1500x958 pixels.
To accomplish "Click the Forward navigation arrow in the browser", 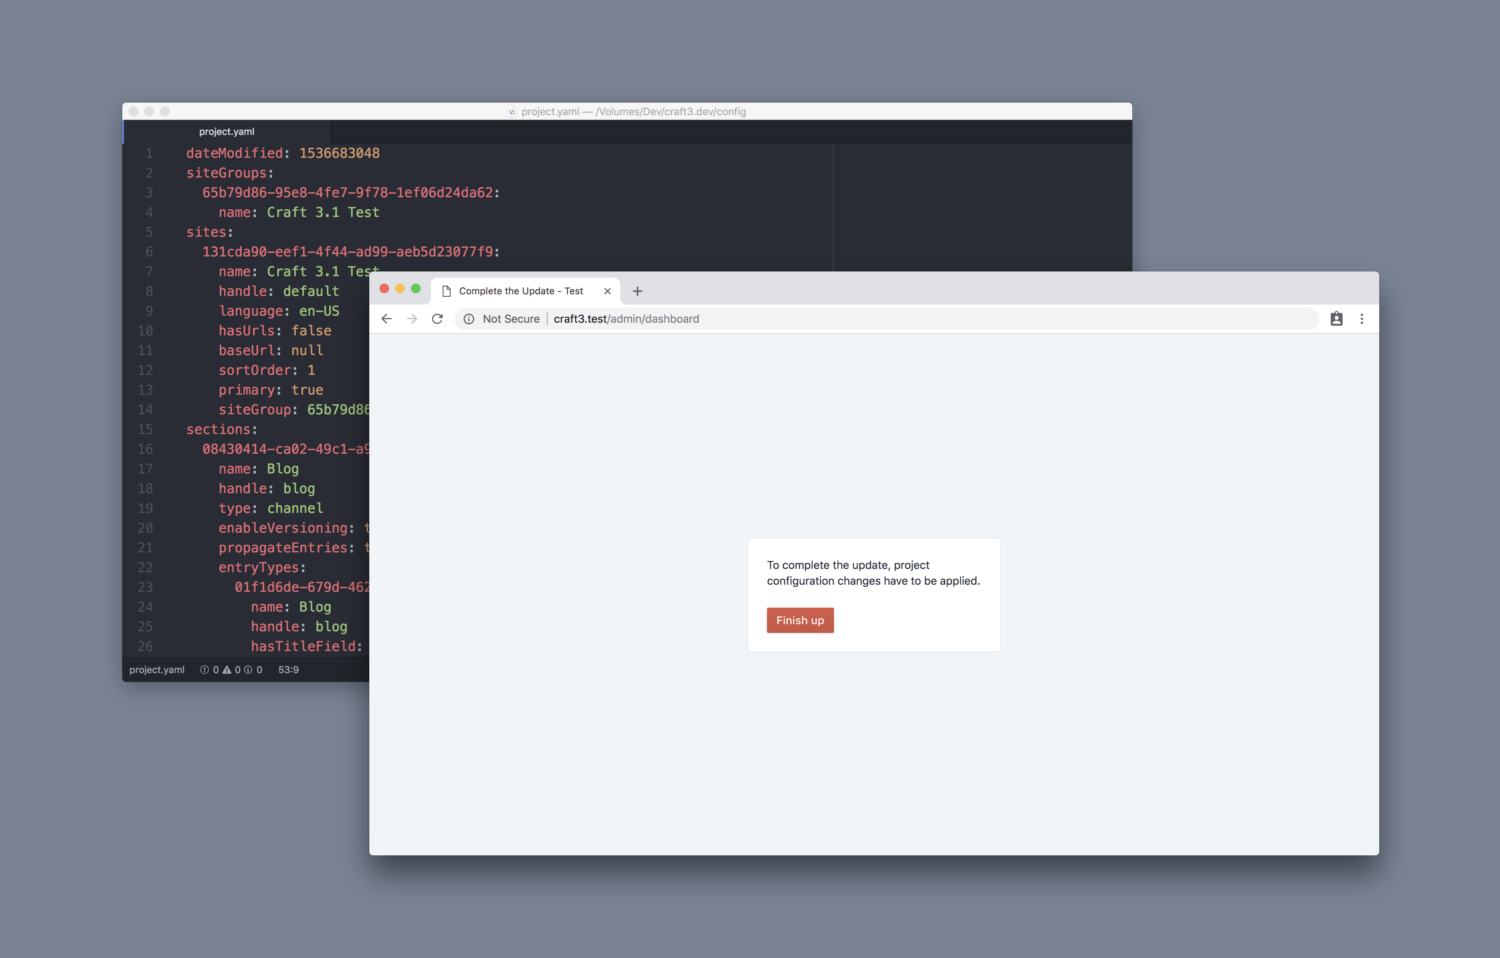I will pos(412,318).
